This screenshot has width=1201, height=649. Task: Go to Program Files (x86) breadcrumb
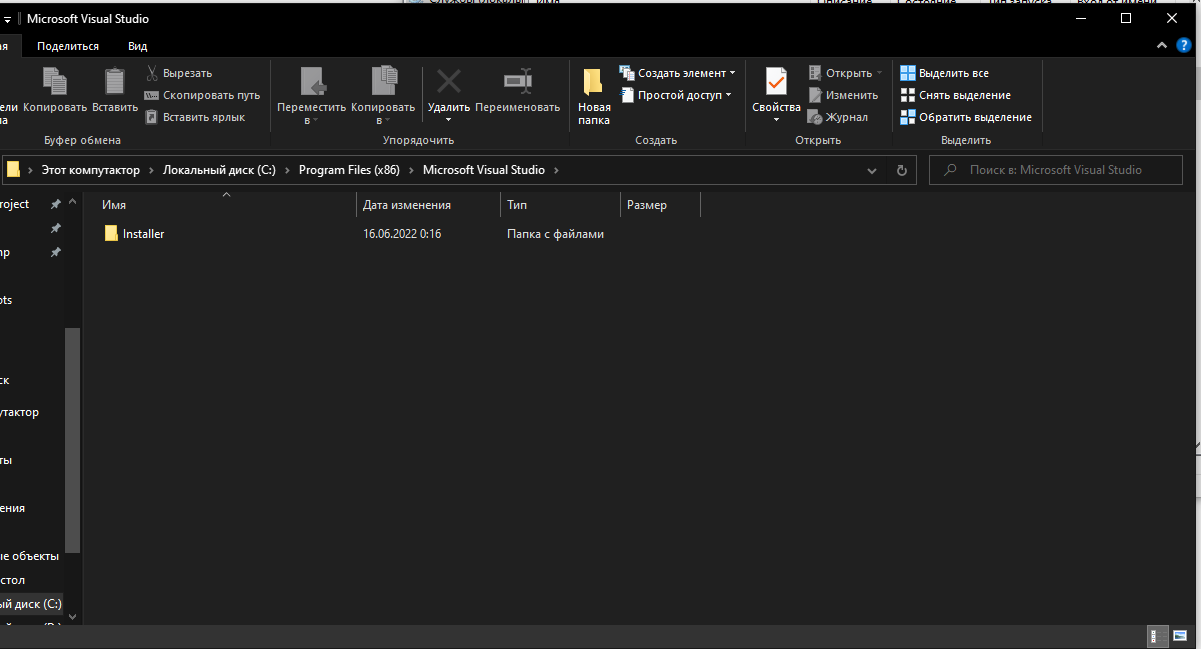point(349,170)
